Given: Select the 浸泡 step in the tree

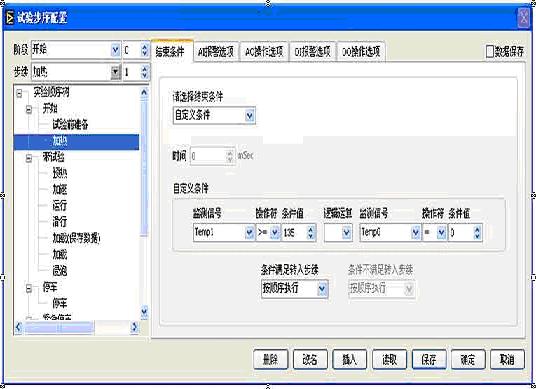Looking at the screenshot, I should pyautogui.click(x=59, y=271).
